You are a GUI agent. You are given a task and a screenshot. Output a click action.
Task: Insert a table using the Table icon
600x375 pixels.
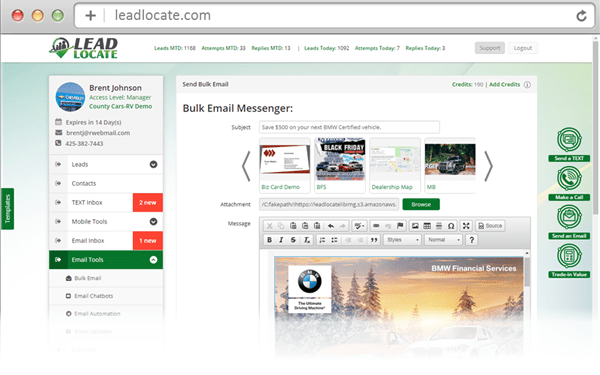[427, 226]
